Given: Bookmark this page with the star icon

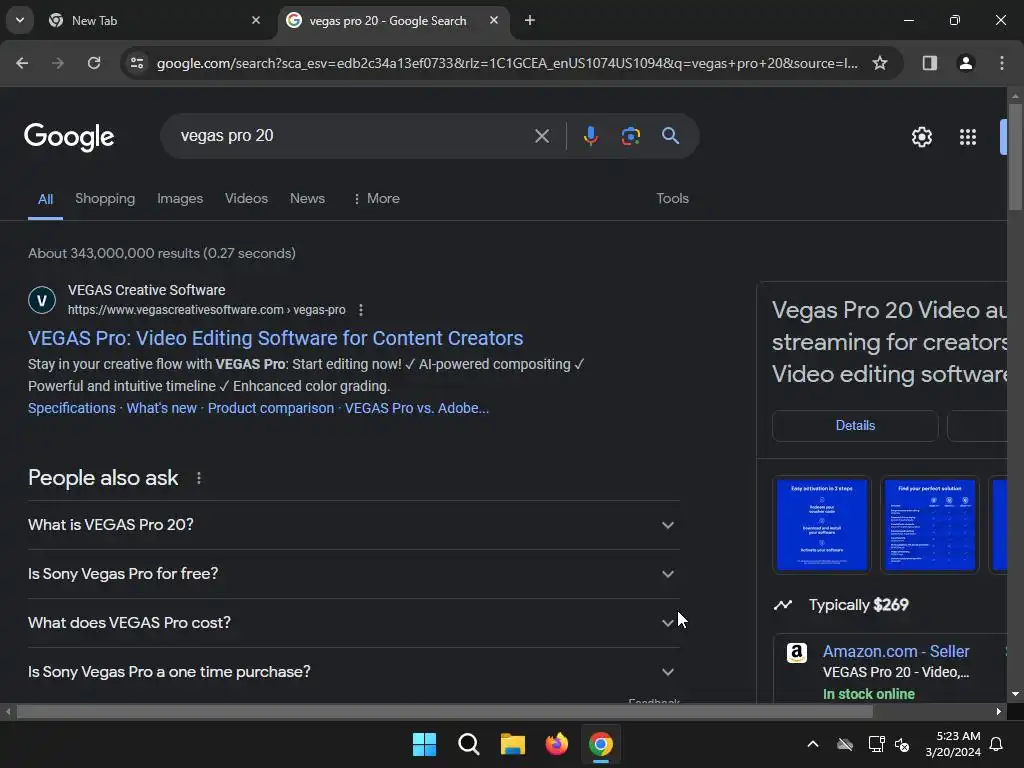Looking at the screenshot, I should (x=880, y=63).
